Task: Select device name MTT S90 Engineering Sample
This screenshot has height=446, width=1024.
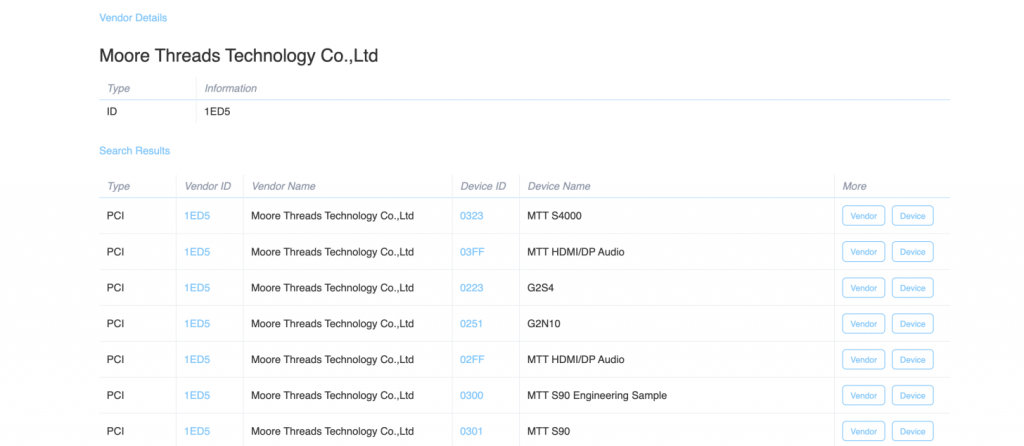Action: click(x=597, y=395)
